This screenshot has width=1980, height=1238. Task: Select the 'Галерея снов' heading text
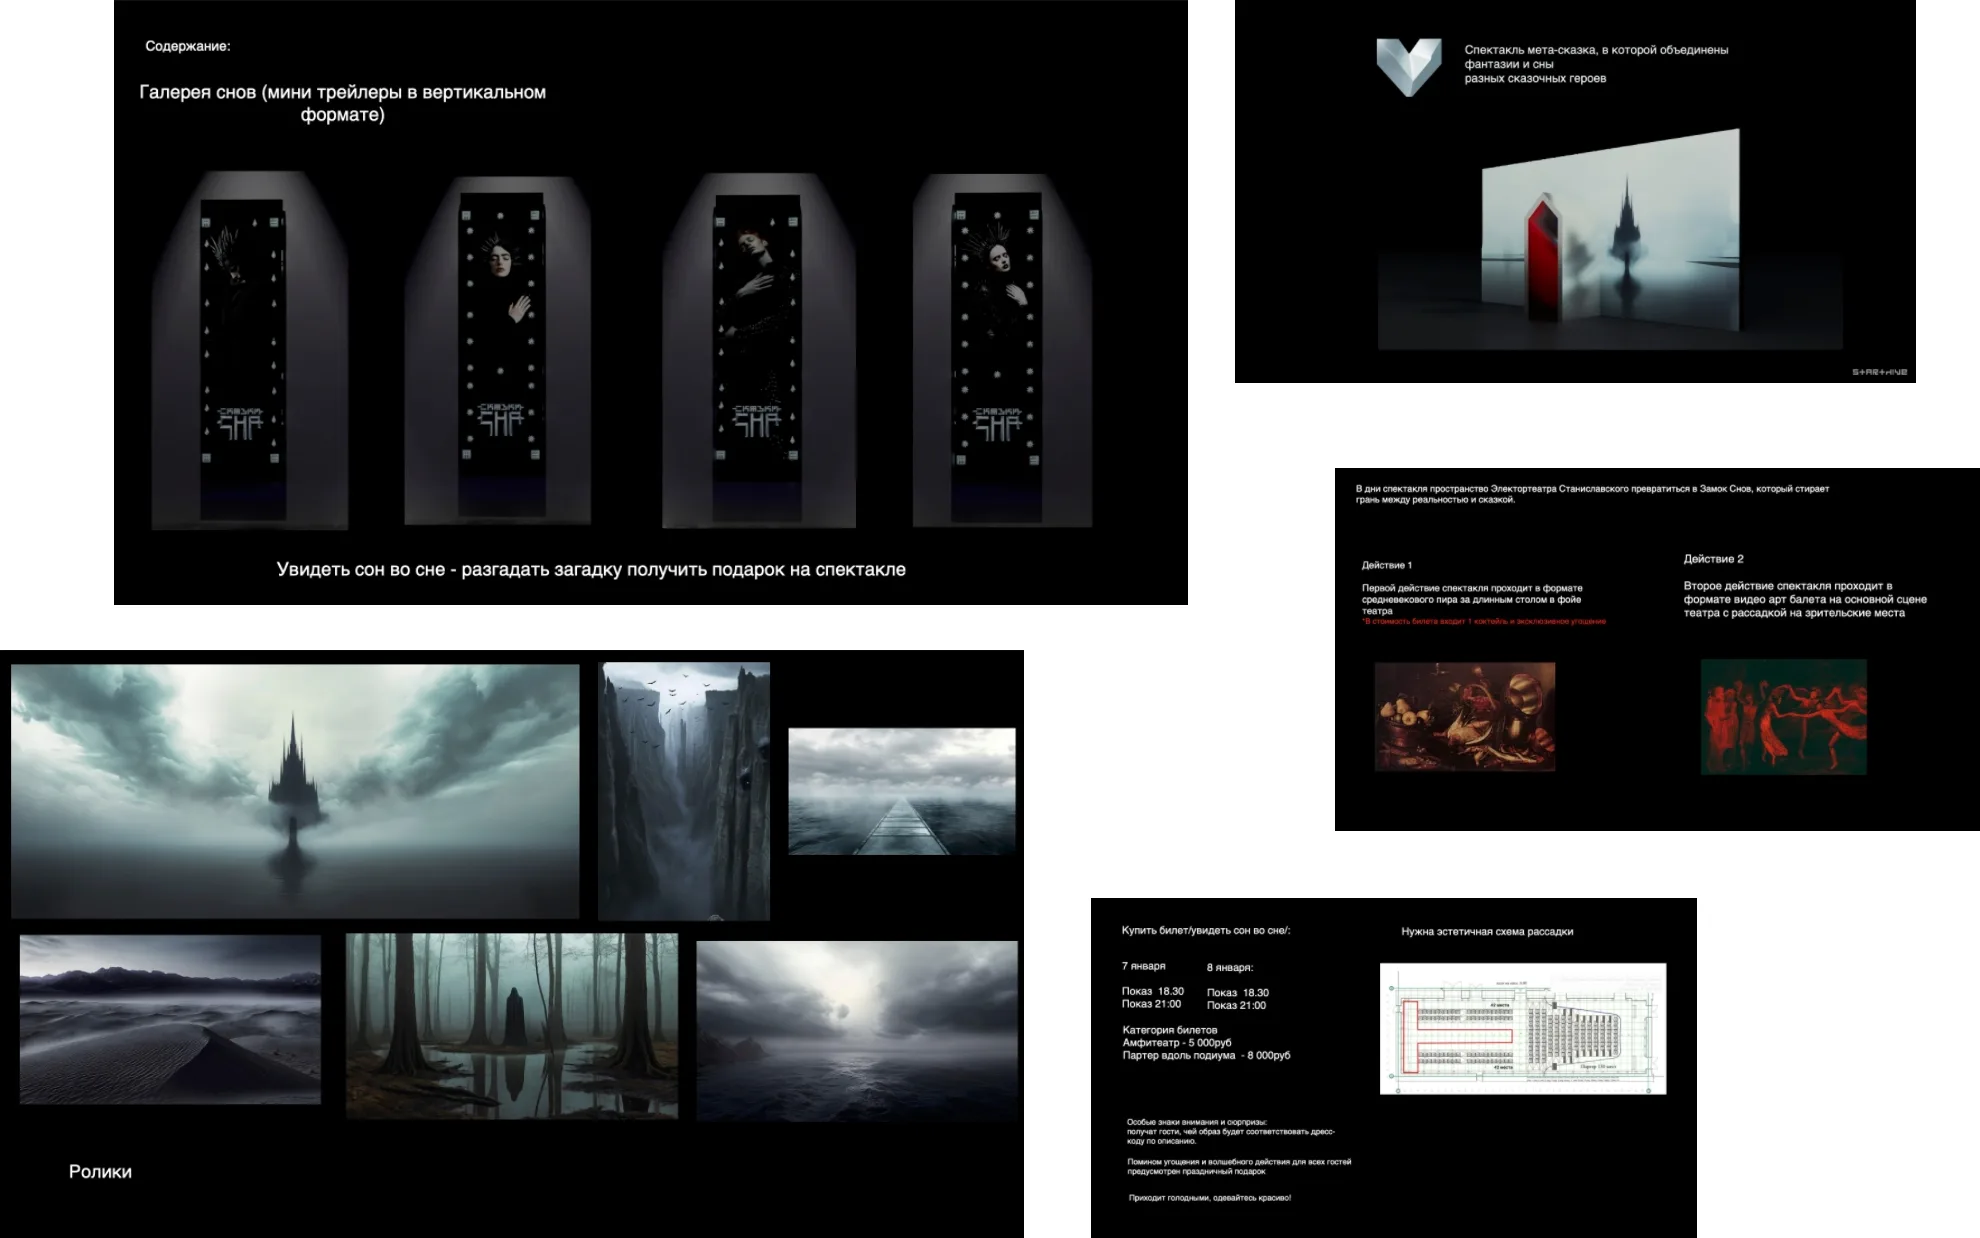click(342, 103)
